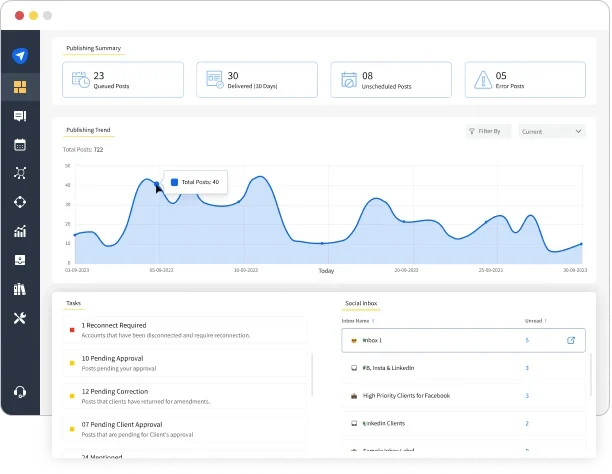Open the library books icon in sidebar
This screenshot has height=474, width=612.
coord(20,290)
